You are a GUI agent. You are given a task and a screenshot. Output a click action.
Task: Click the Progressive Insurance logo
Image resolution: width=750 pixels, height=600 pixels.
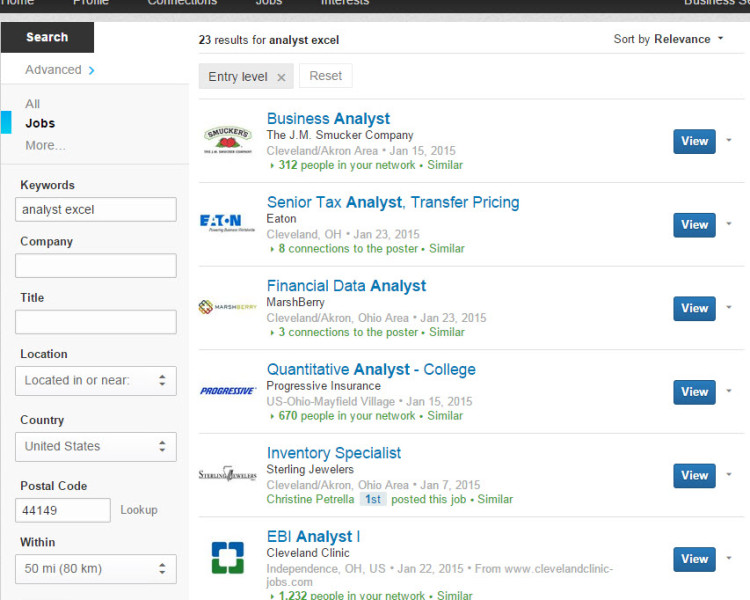coord(228,391)
